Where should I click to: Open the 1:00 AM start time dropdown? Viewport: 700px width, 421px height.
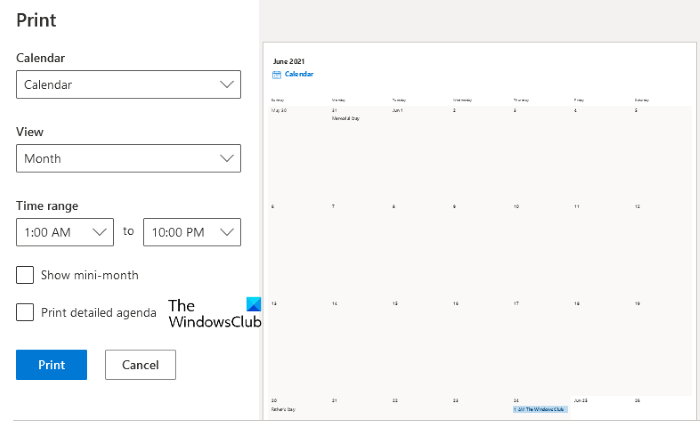click(x=65, y=232)
